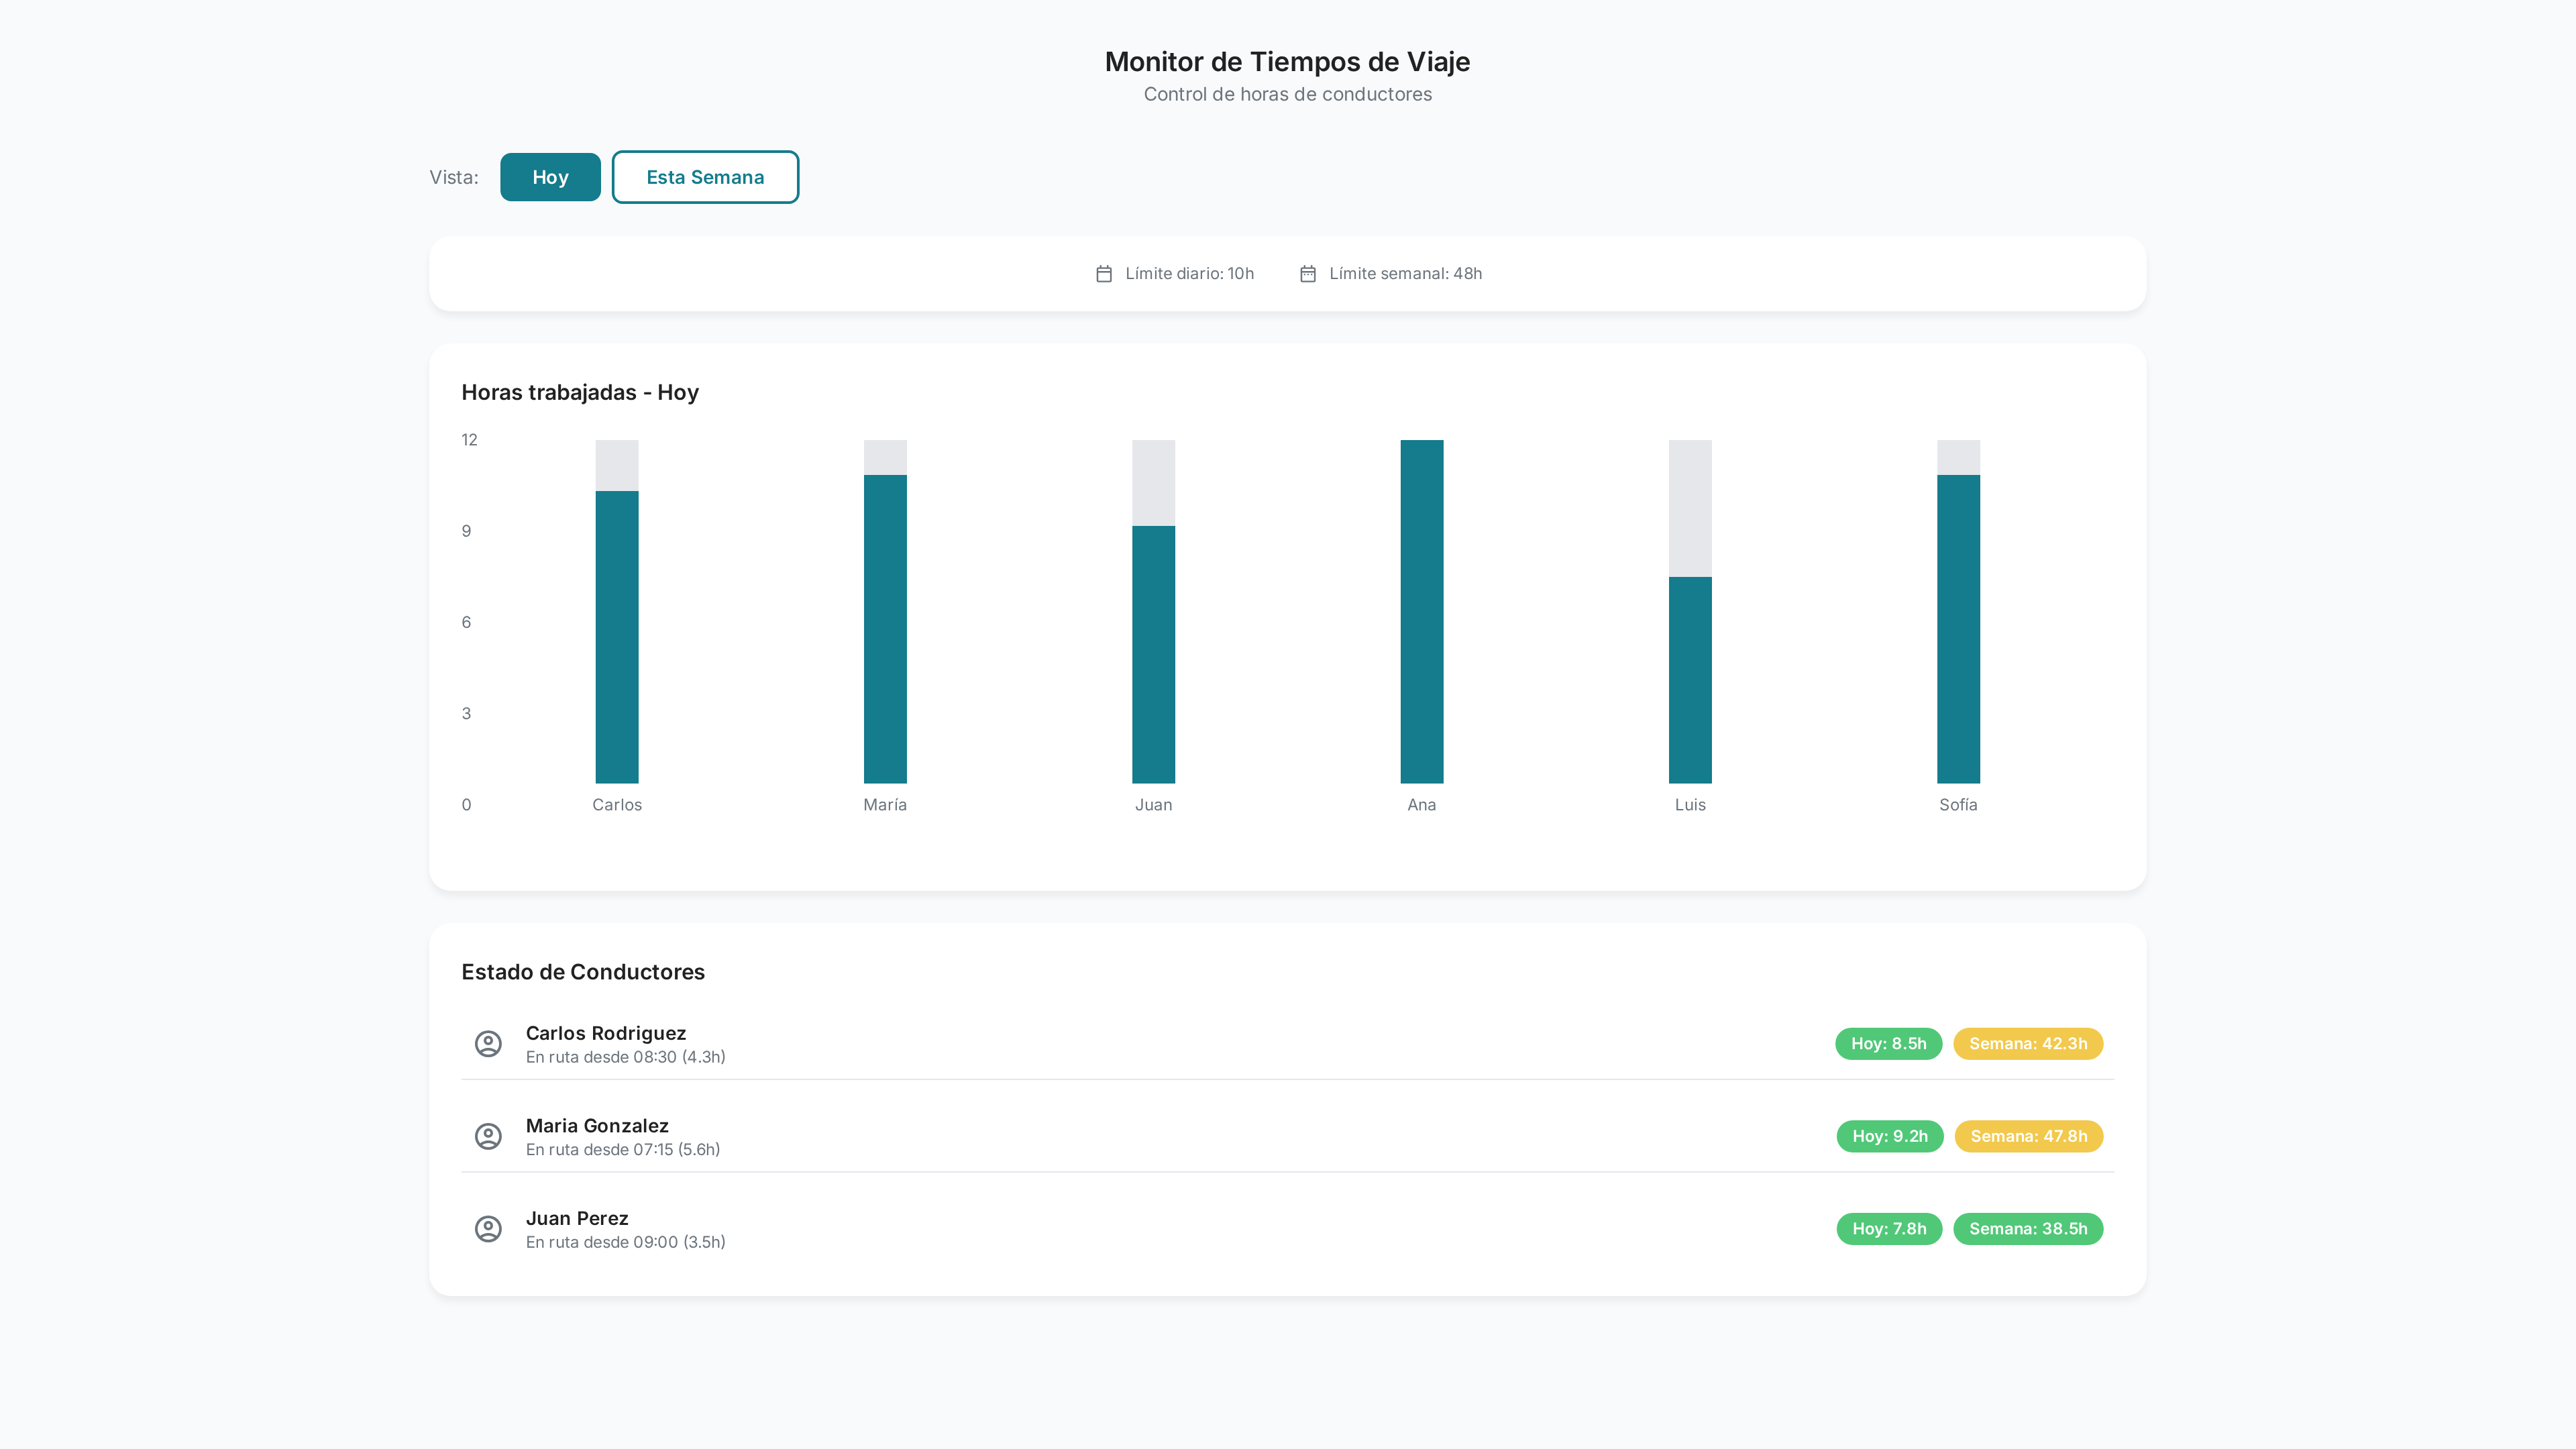Image resolution: width=2576 pixels, height=1449 pixels.
Task: Switch to the Hoy view
Action: (x=550, y=177)
